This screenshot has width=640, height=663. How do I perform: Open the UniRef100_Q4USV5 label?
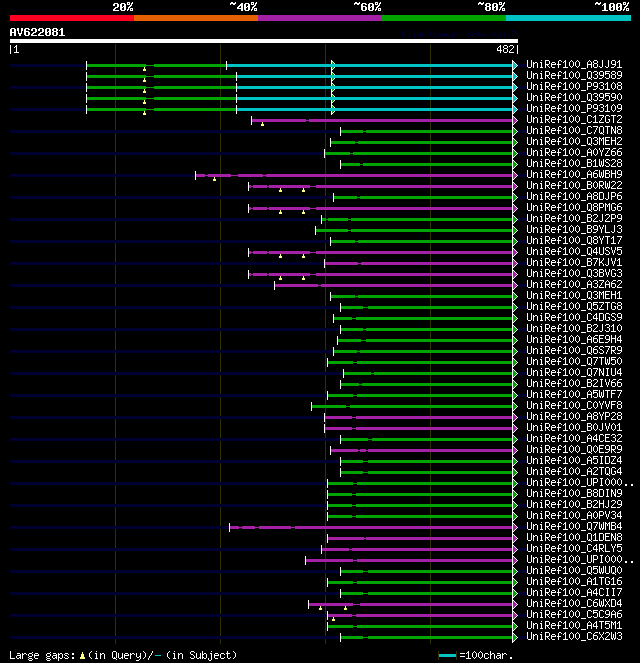pyautogui.click(x=574, y=252)
